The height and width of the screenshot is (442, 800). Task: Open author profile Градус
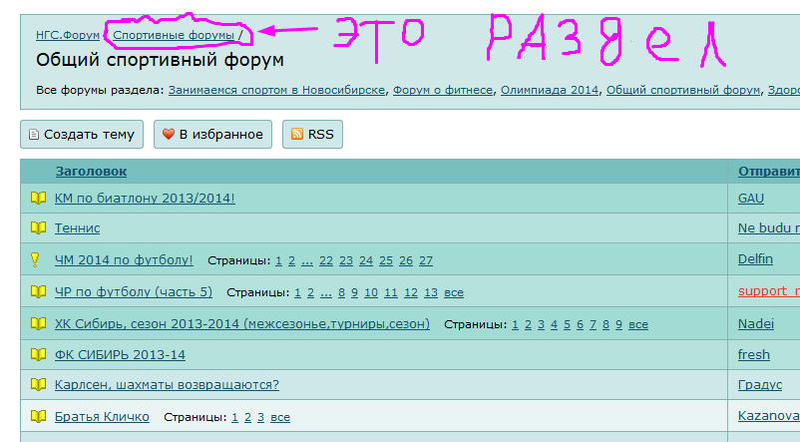[x=760, y=385]
